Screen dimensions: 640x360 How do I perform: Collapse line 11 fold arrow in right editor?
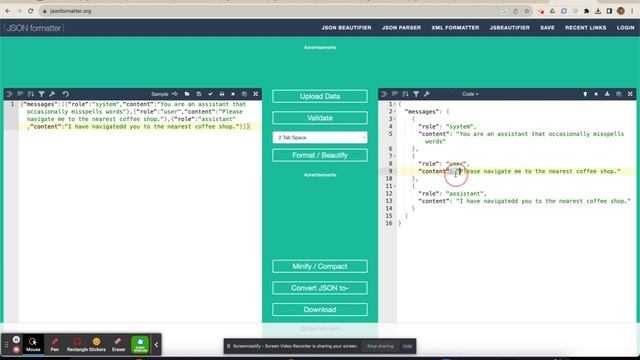pyautogui.click(x=395, y=186)
